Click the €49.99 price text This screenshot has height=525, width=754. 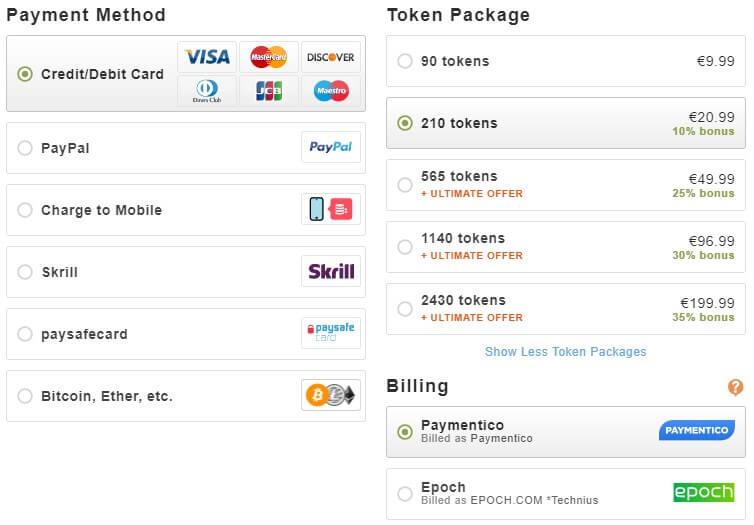(x=712, y=179)
